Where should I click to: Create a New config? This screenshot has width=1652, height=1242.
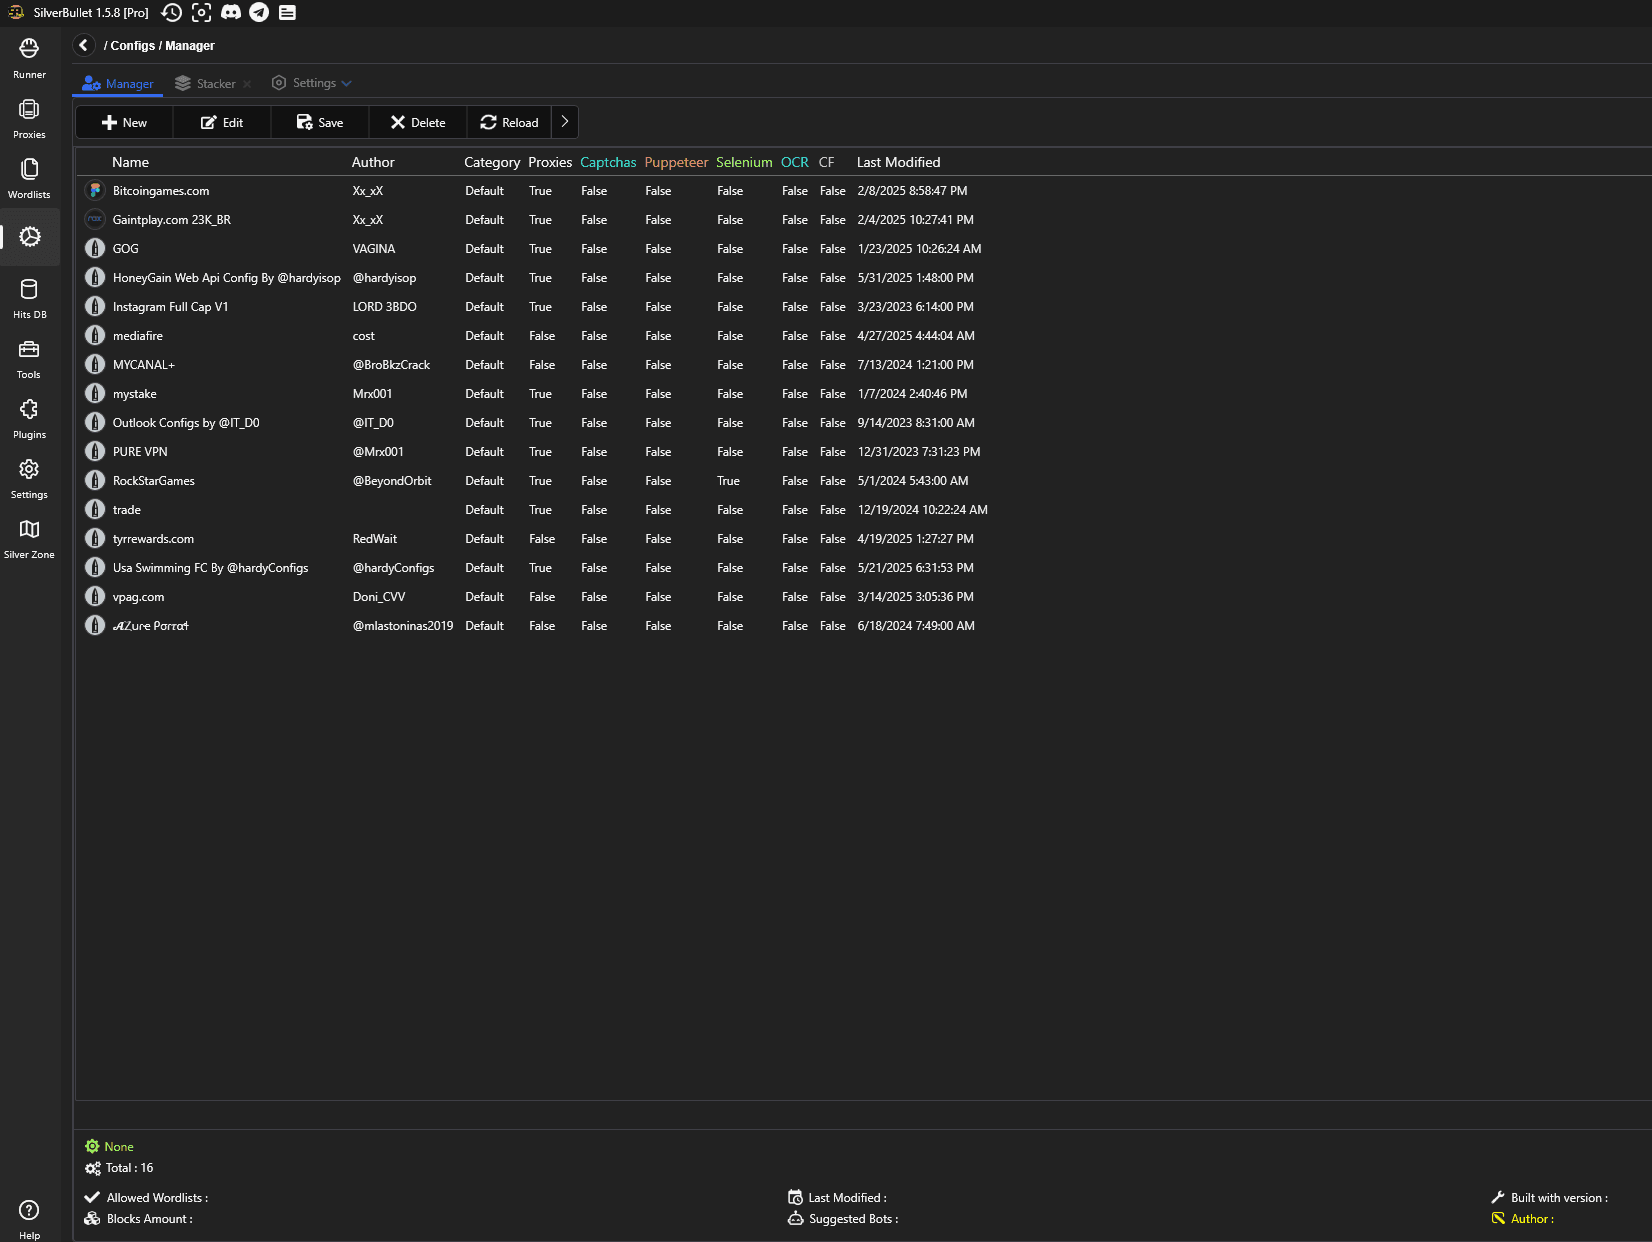click(x=124, y=122)
